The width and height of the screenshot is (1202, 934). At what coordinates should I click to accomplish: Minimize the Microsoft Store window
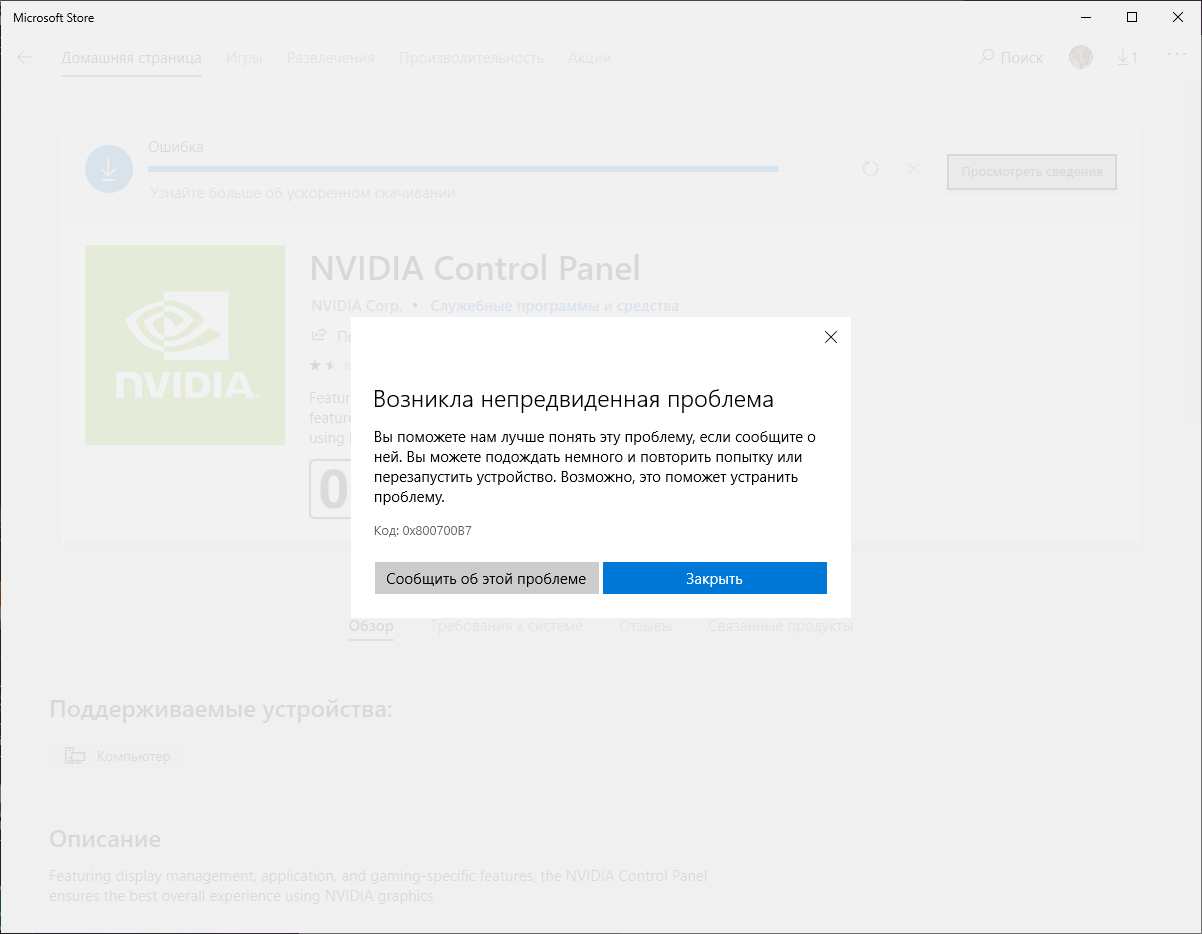1086,17
